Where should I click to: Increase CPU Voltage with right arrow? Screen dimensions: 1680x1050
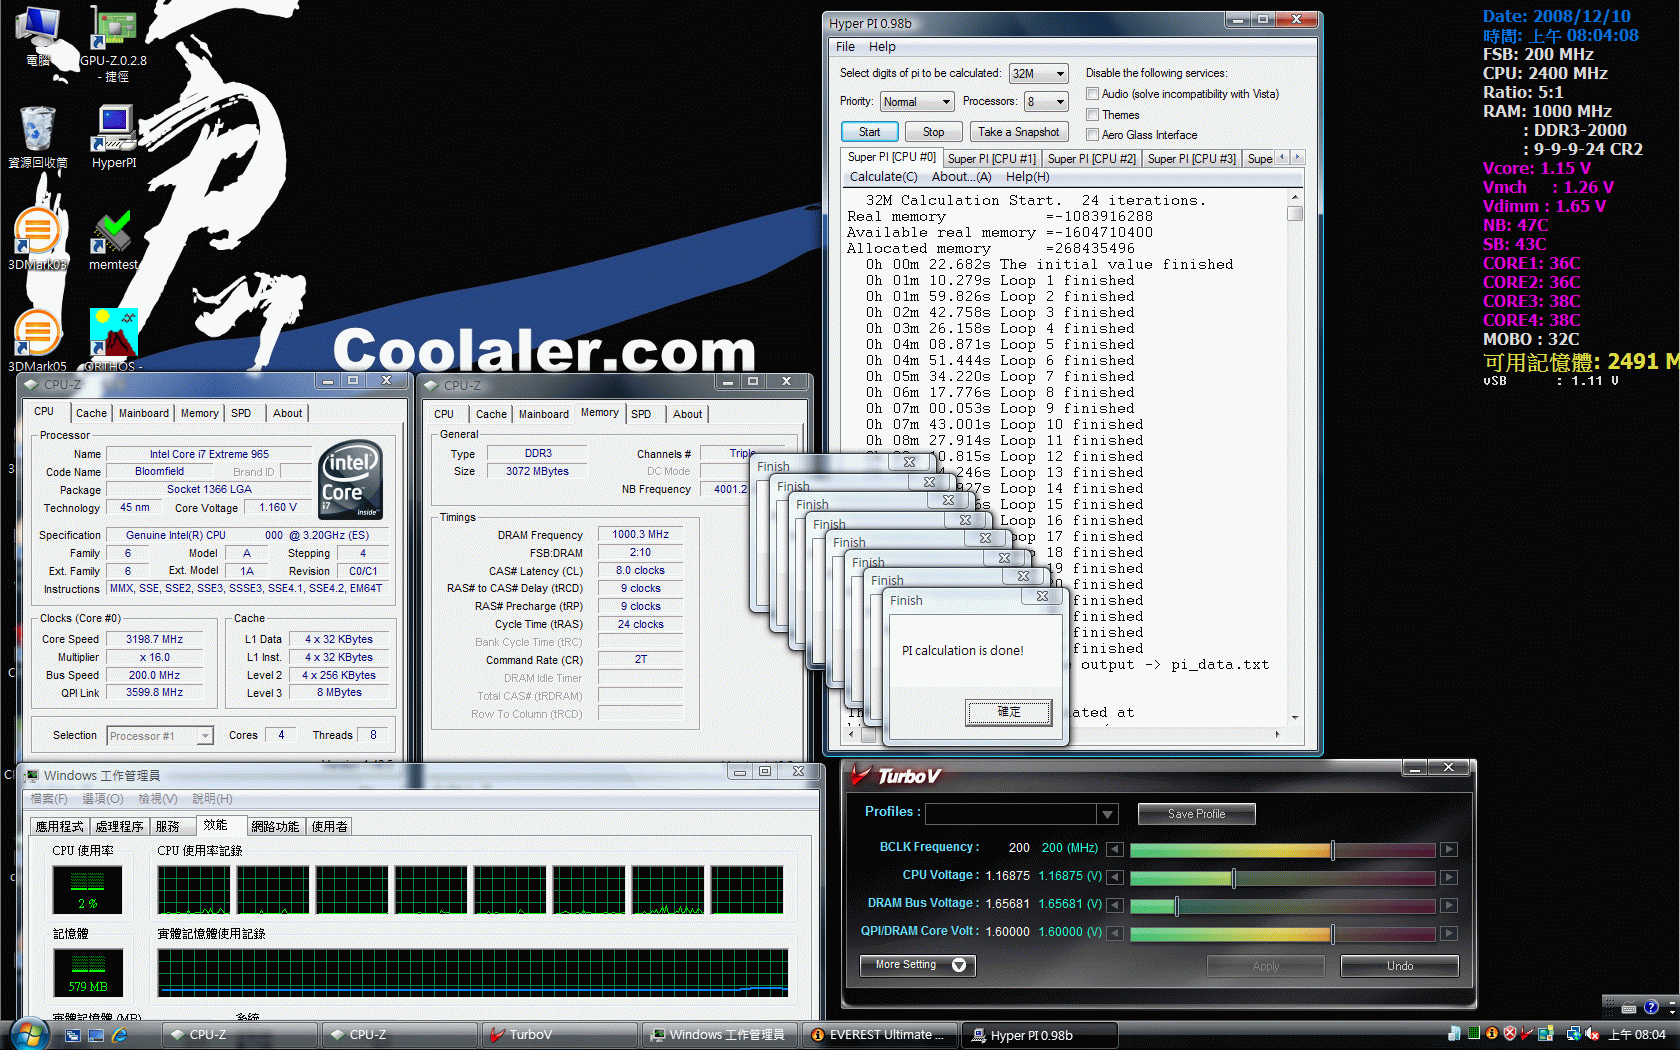1448,877
